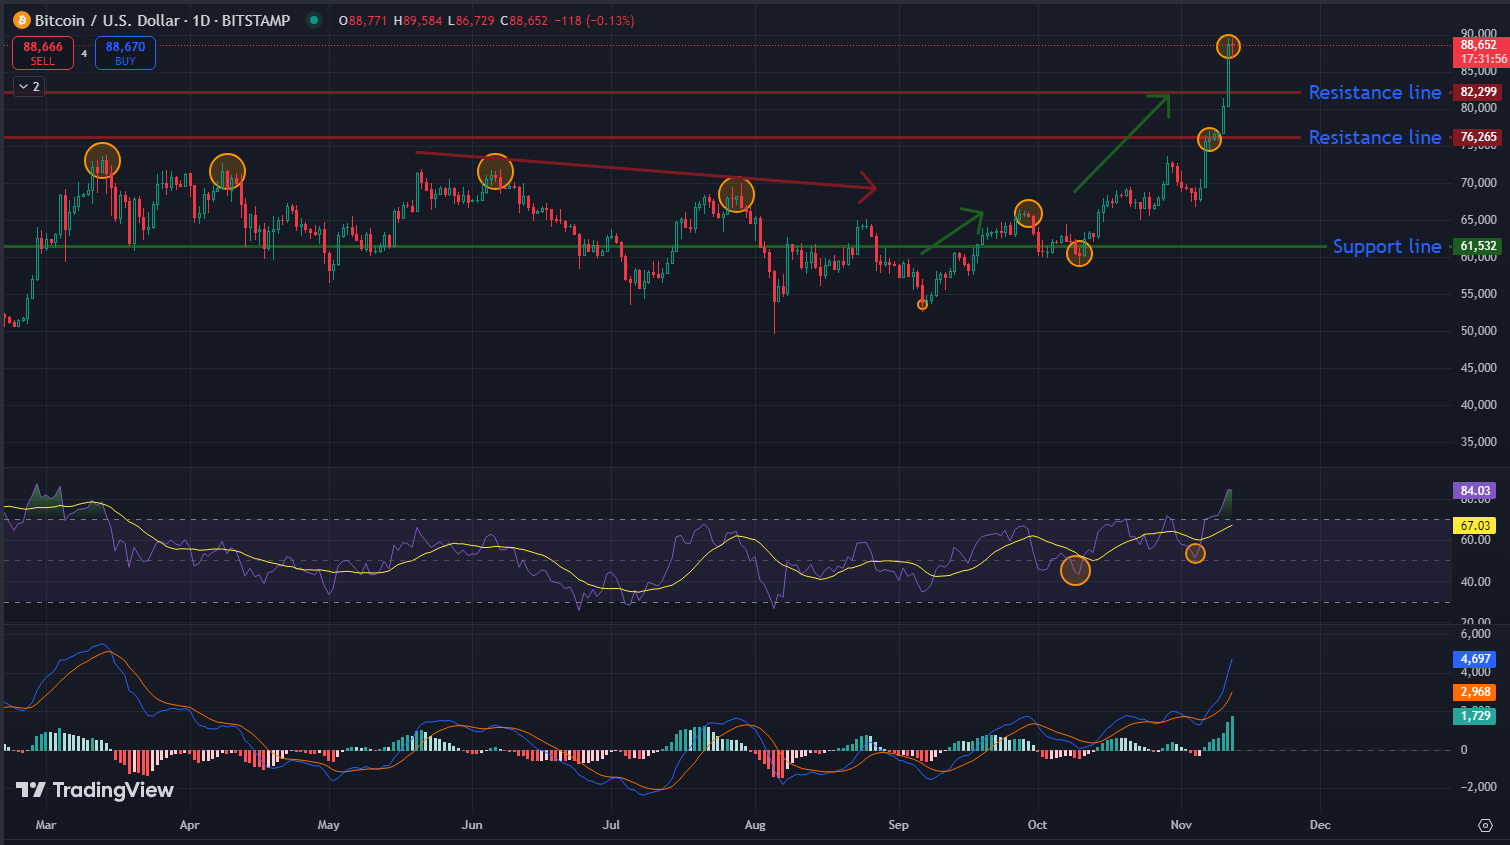
Task: Click the orange signal value tag 2,968
Action: pyautogui.click(x=1475, y=692)
